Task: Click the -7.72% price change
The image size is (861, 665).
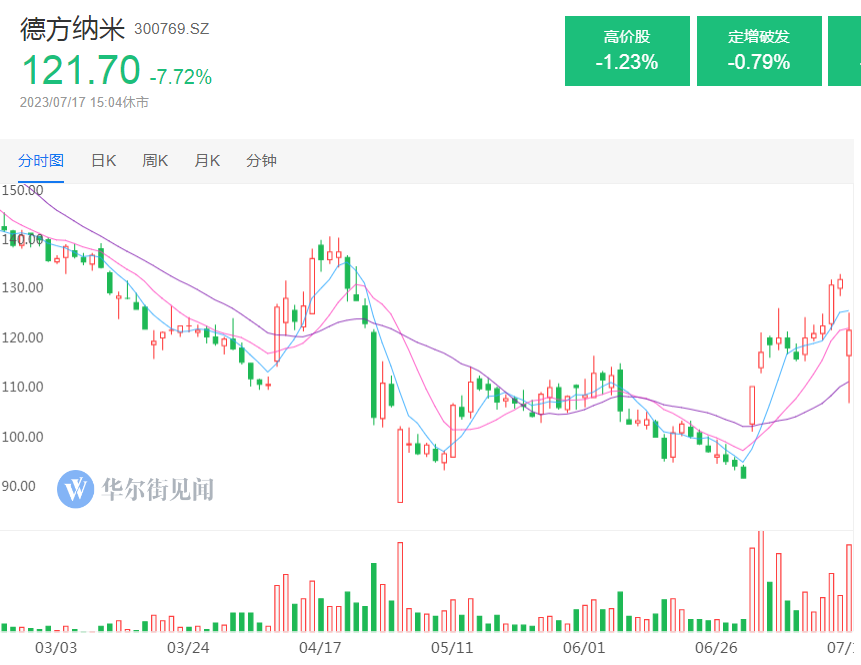Action: tap(181, 76)
